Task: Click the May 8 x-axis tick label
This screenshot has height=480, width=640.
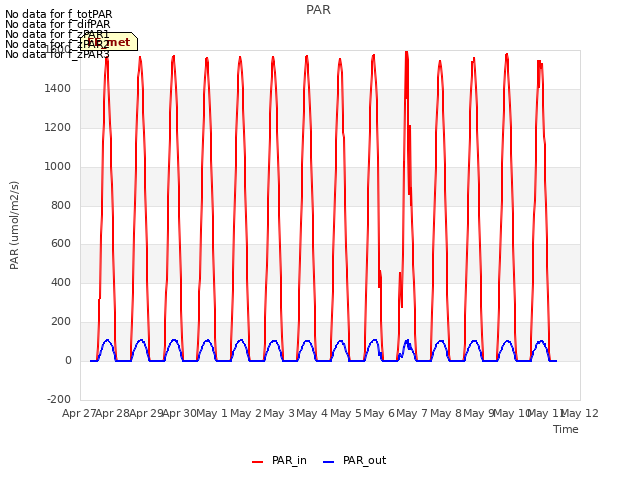Action: click(x=446, y=413)
